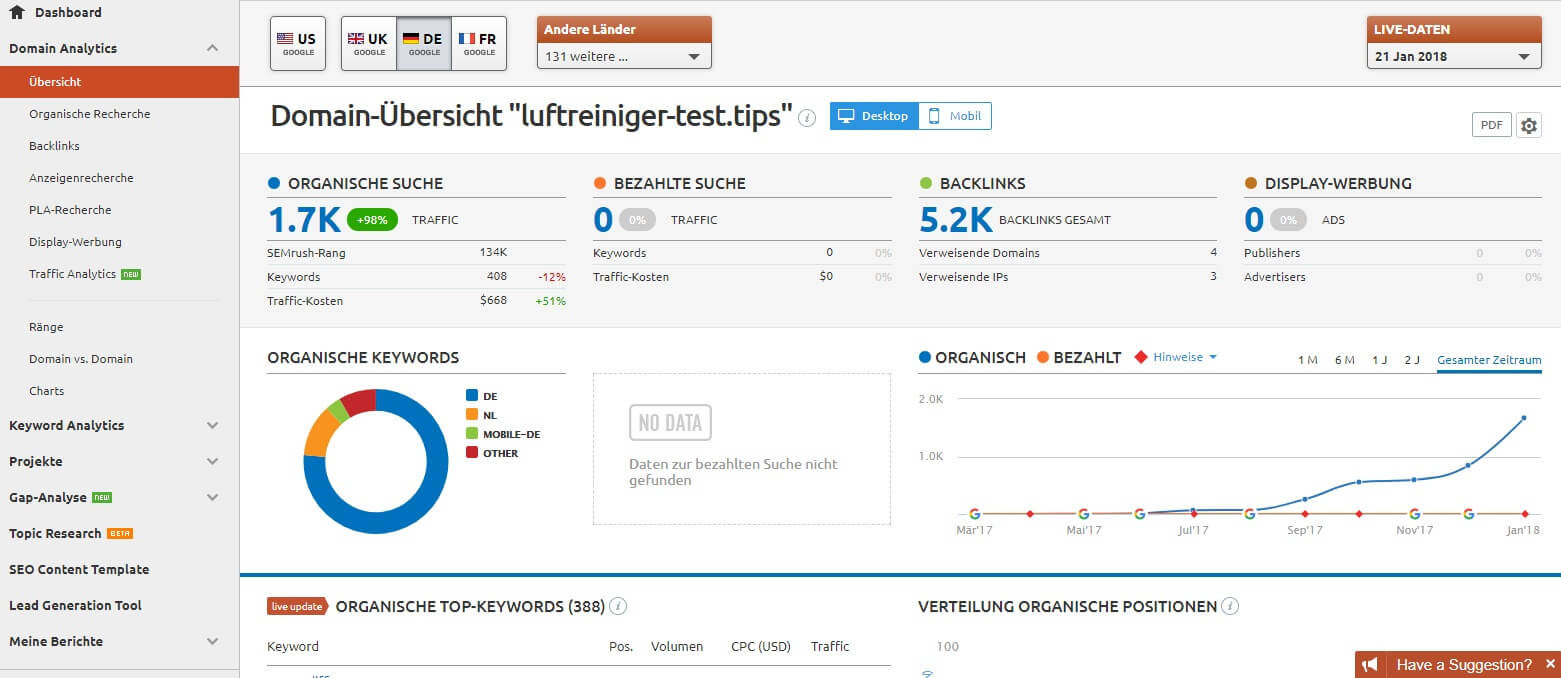Click info icon next to Organische Top-Keywords
Screen dimensions: 1561x678
(x=618, y=606)
